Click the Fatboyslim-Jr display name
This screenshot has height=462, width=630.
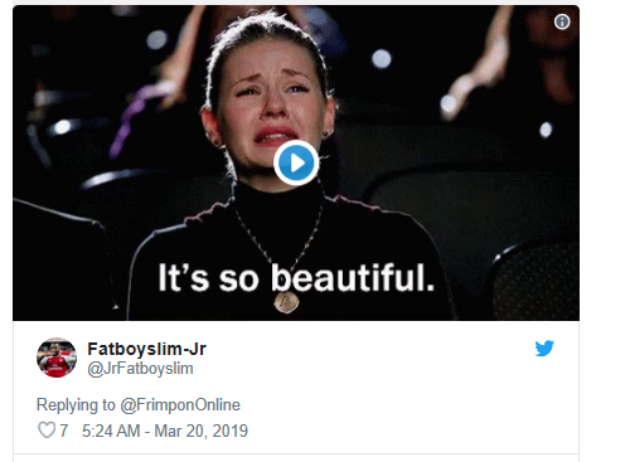[146, 349]
